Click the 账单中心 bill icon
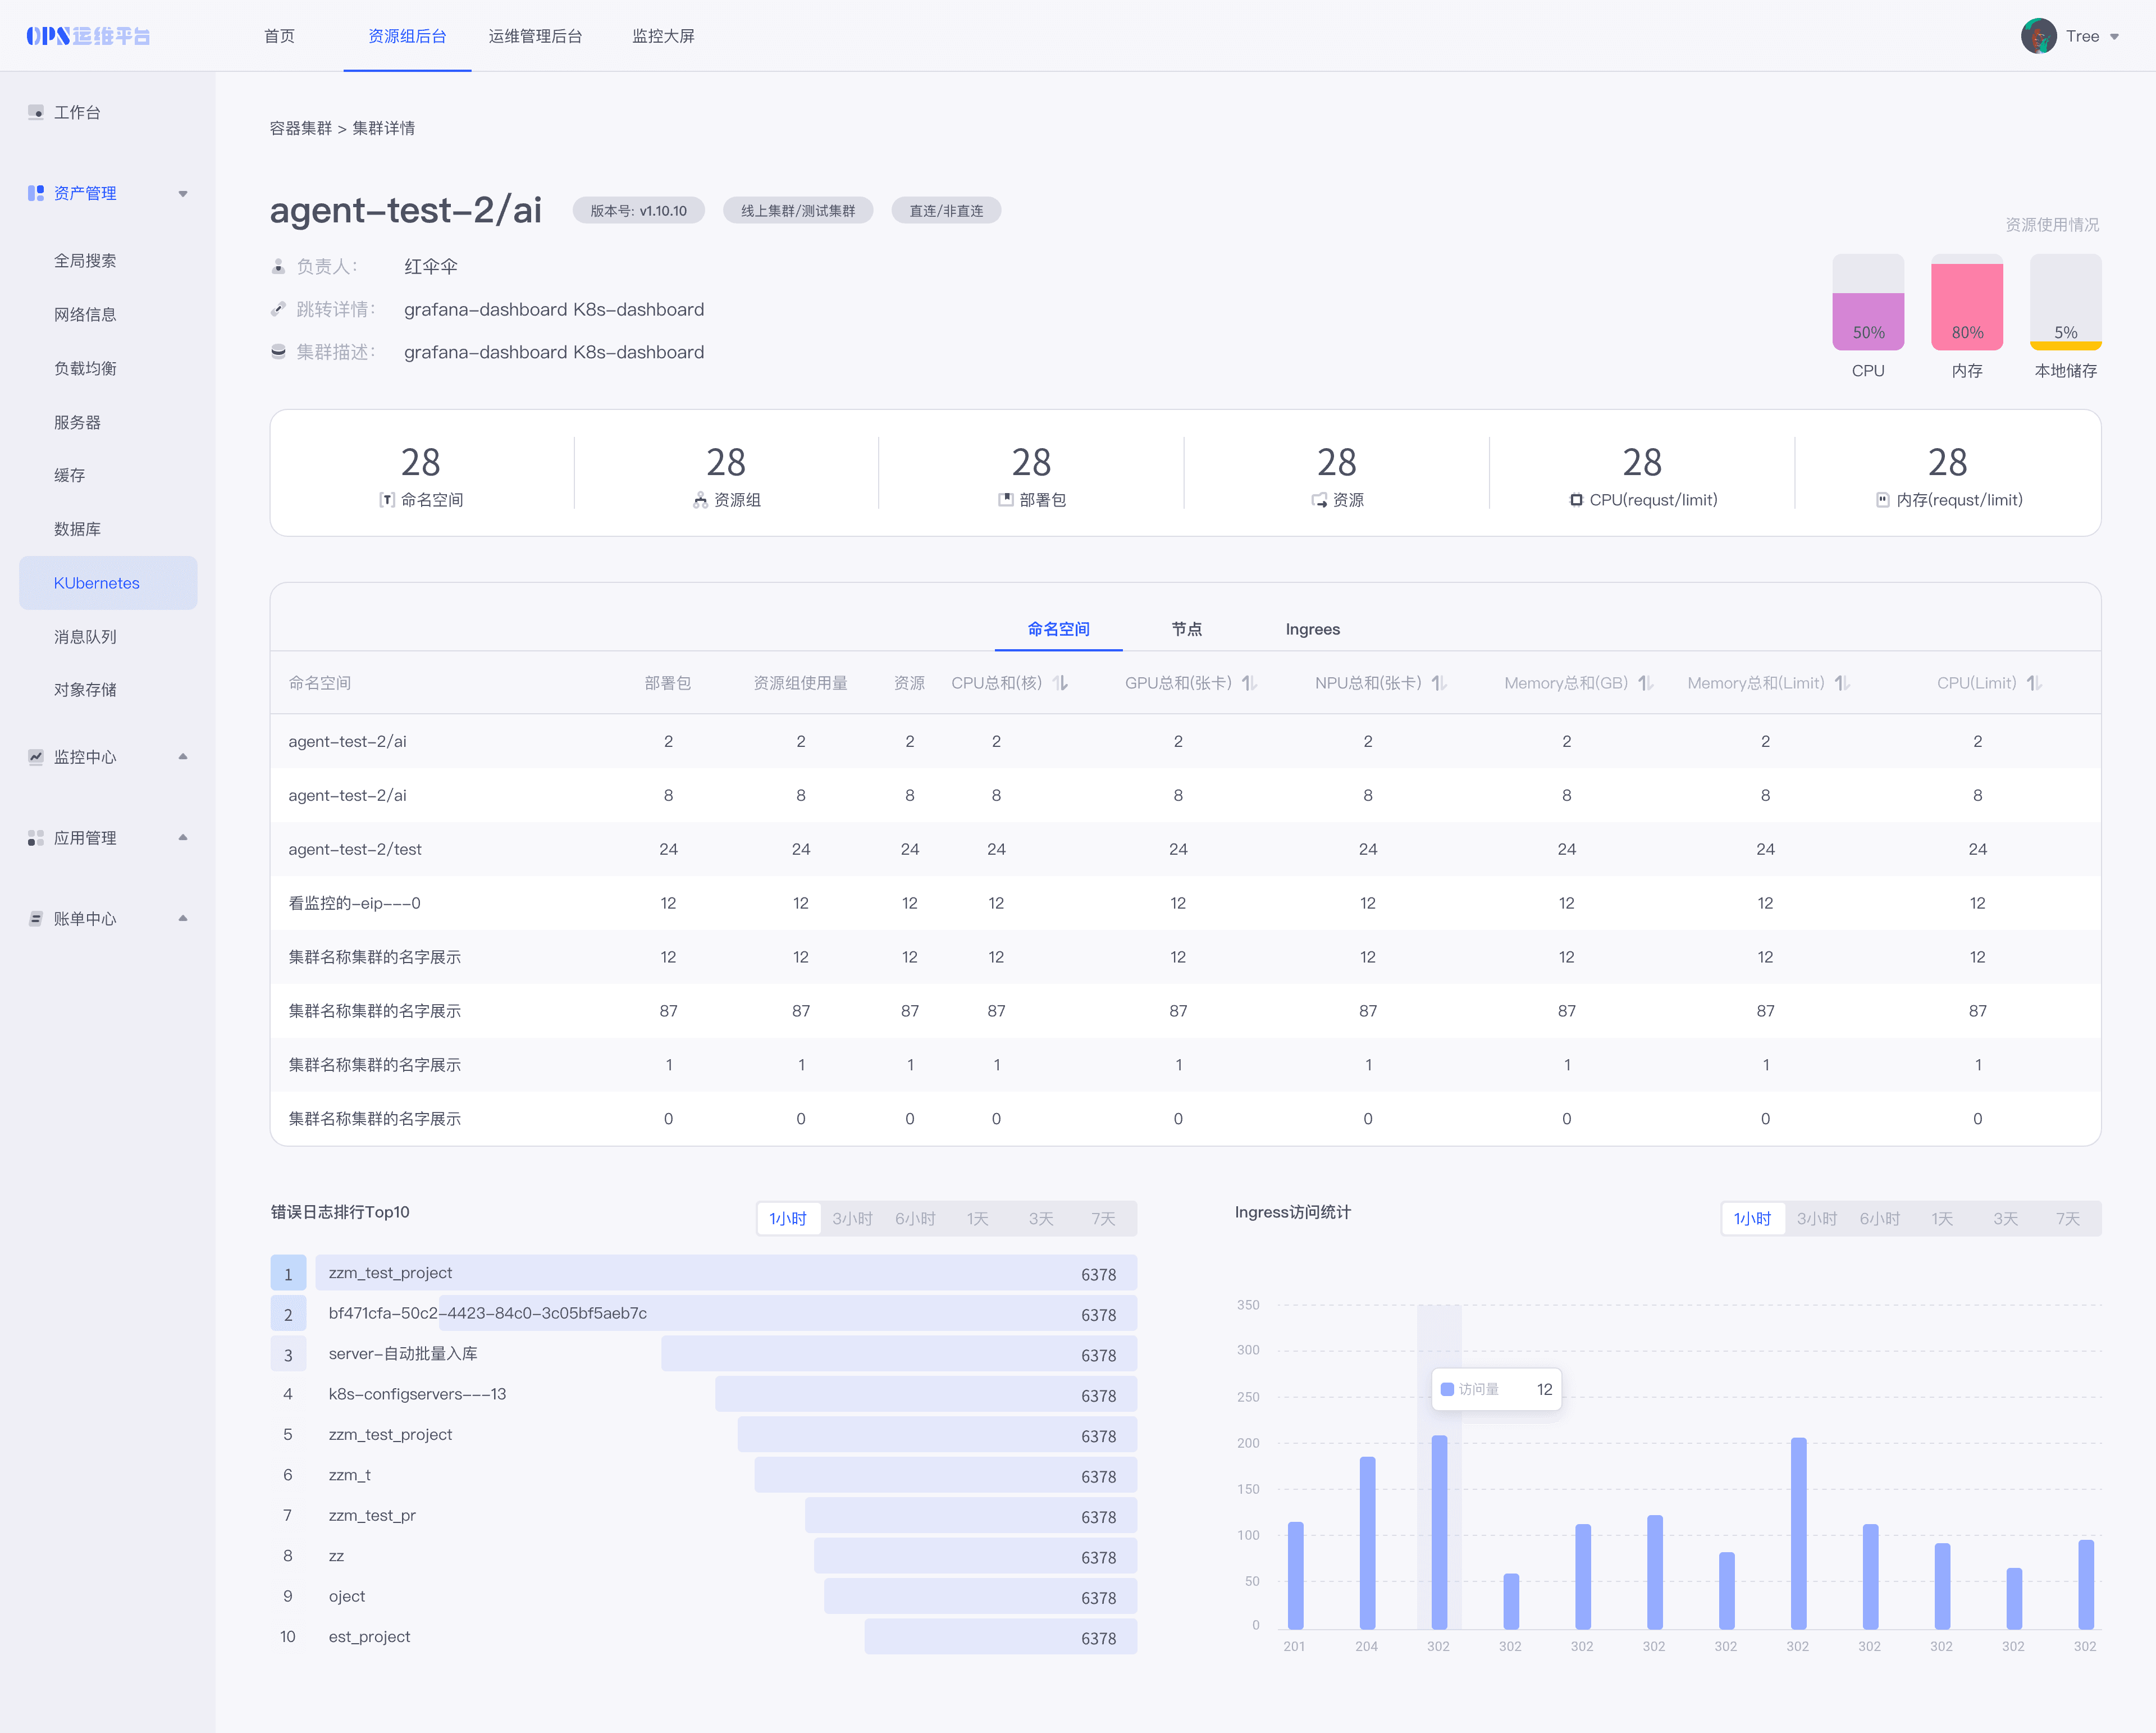Screen dimensions: 2156x1733 [36, 918]
